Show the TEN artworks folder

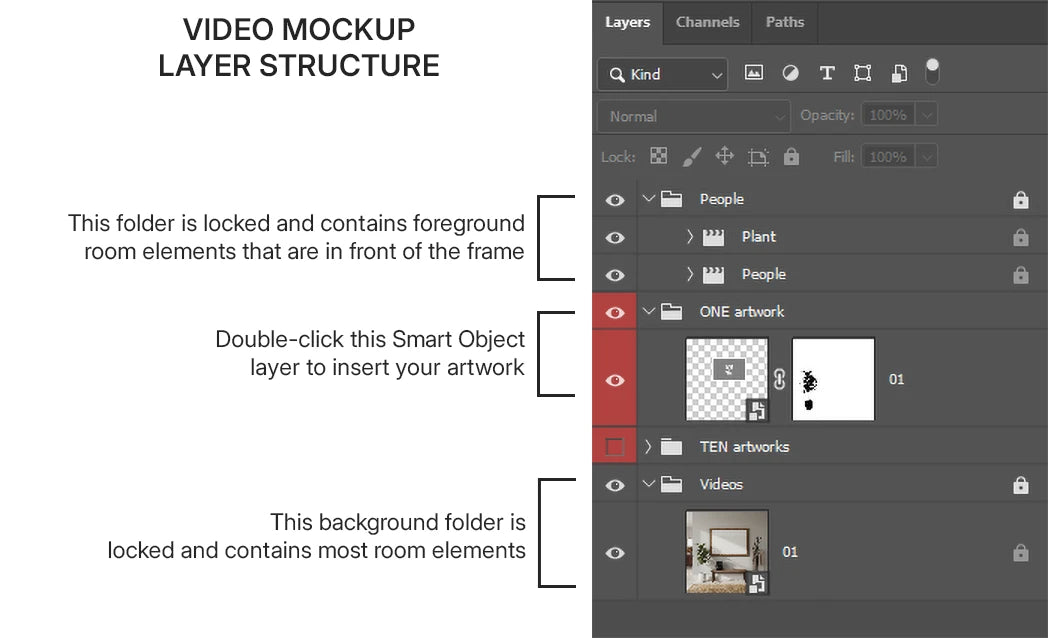615,447
